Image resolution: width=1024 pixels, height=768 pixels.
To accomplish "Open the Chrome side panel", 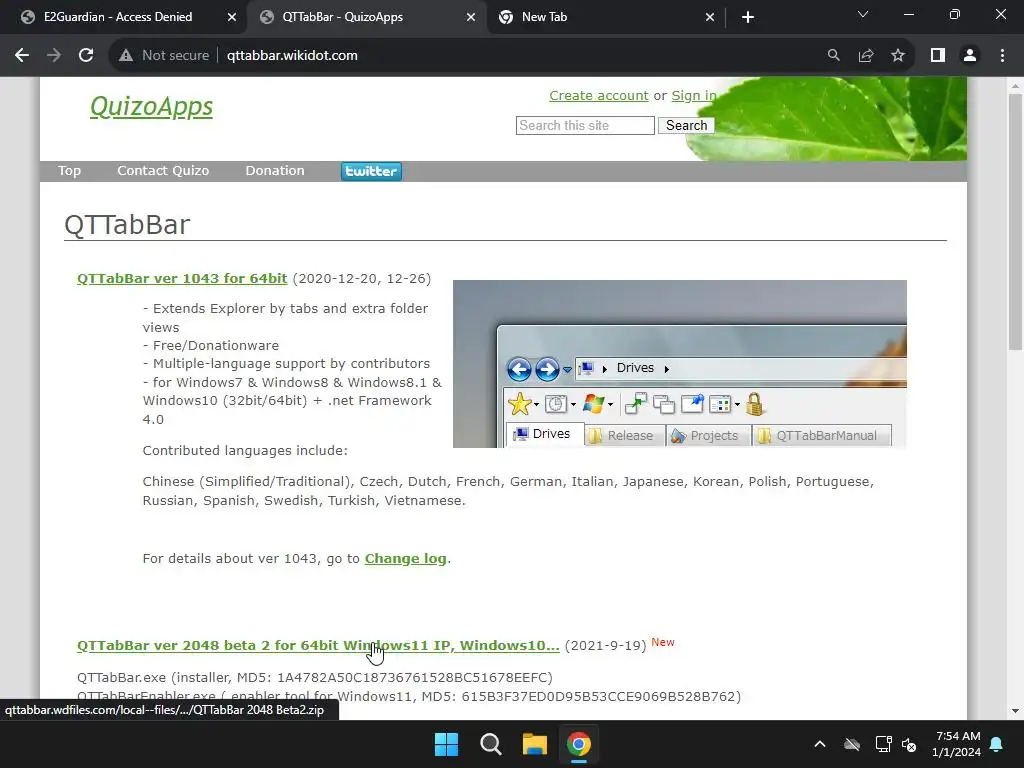I will [x=938, y=56].
